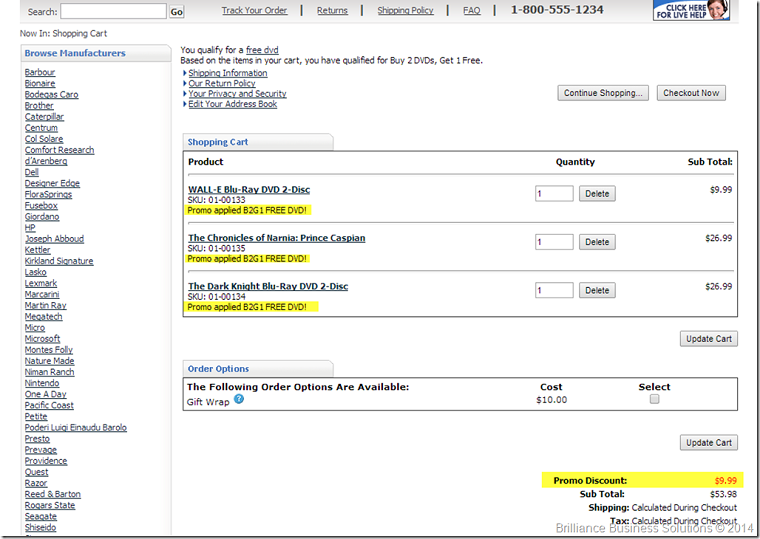Image resolution: width=760 pixels, height=539 pixels.
Task: Follow the free dvd link
Action: pyautogui.click(x=262, y=49)
